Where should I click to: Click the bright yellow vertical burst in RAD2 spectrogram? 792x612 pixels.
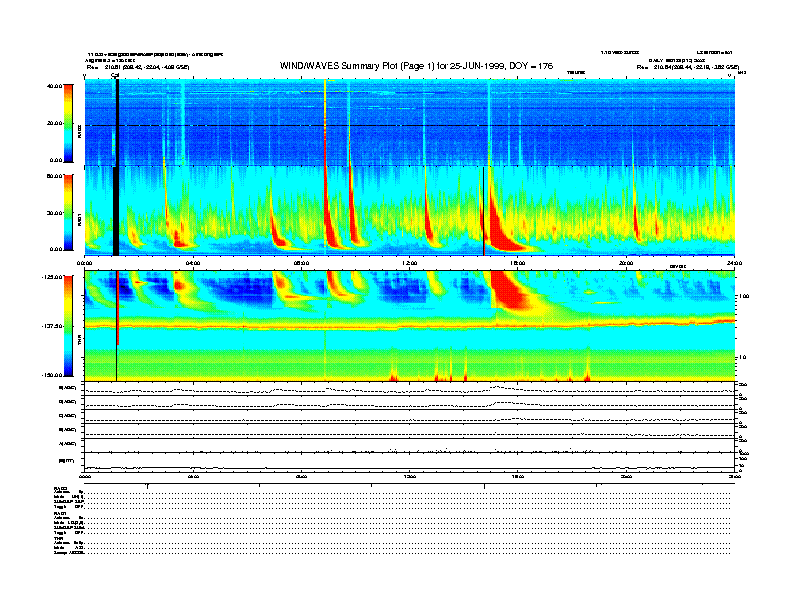(325, 123)
